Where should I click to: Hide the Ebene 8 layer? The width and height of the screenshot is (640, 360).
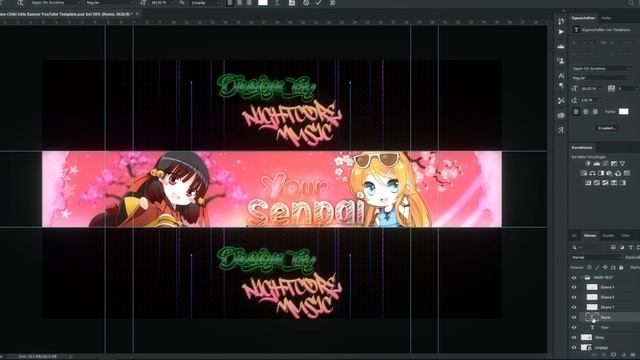pyautogui.click(x=573, y=297)
